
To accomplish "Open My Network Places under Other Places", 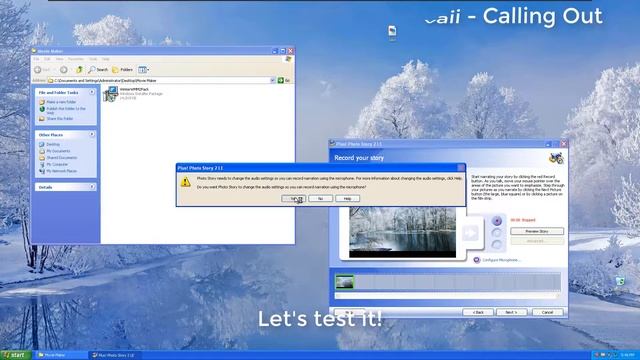I will (61, 171).
